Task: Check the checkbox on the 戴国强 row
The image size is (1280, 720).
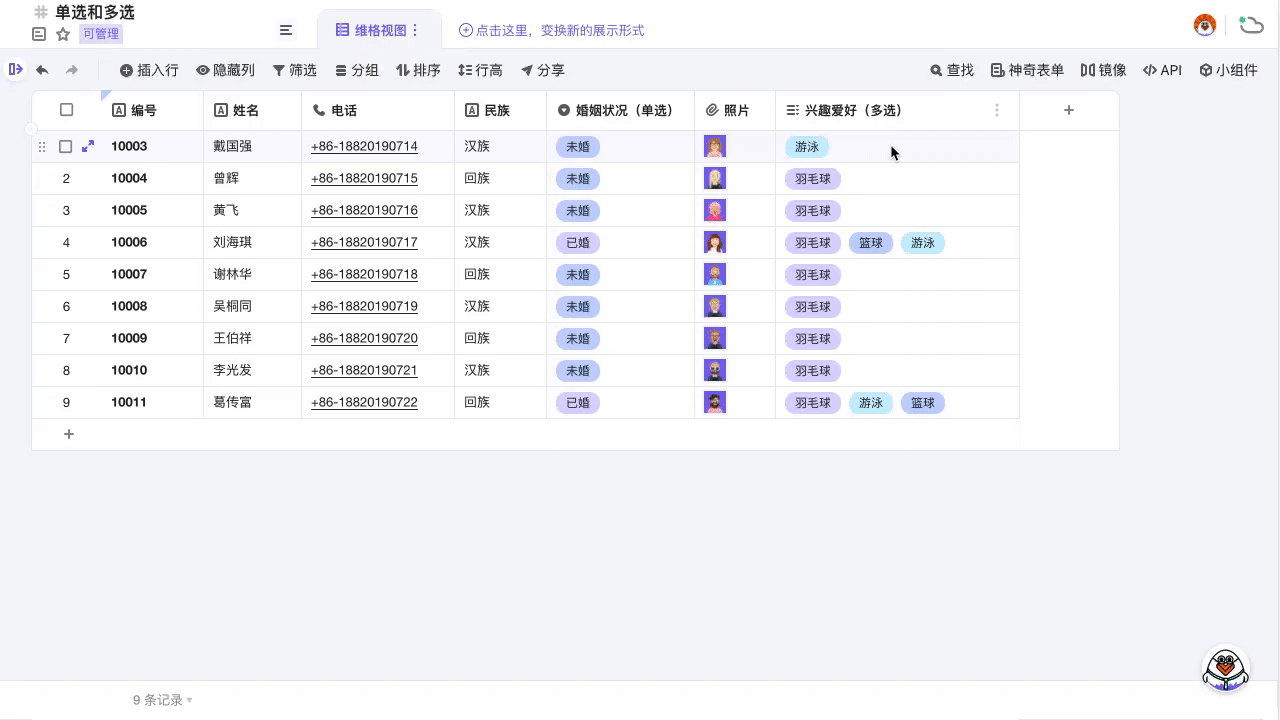Action: tap(65, 146)
